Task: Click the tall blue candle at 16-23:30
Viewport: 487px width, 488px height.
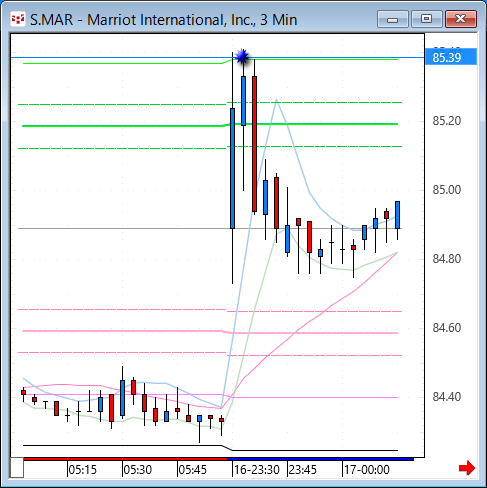Action: (x=232, y=168)
